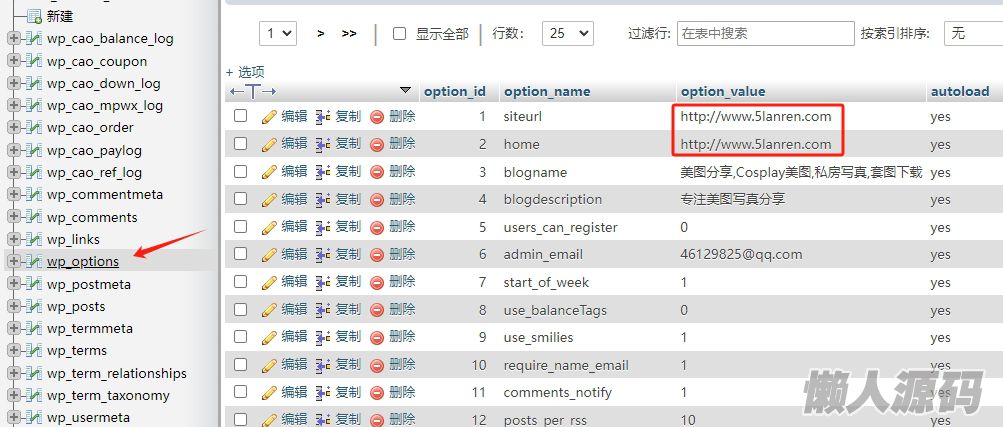Expand the wp_options tree node
This screenshot has height=427, width=1003.
coord(13,261)
